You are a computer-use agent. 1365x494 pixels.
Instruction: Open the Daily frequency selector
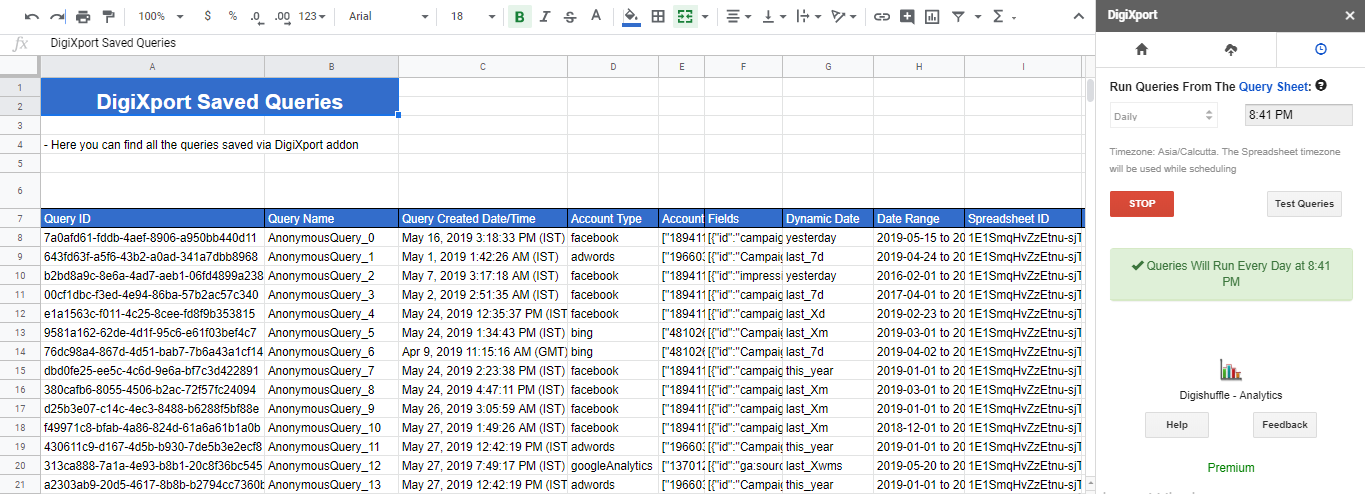[1163, 116]
